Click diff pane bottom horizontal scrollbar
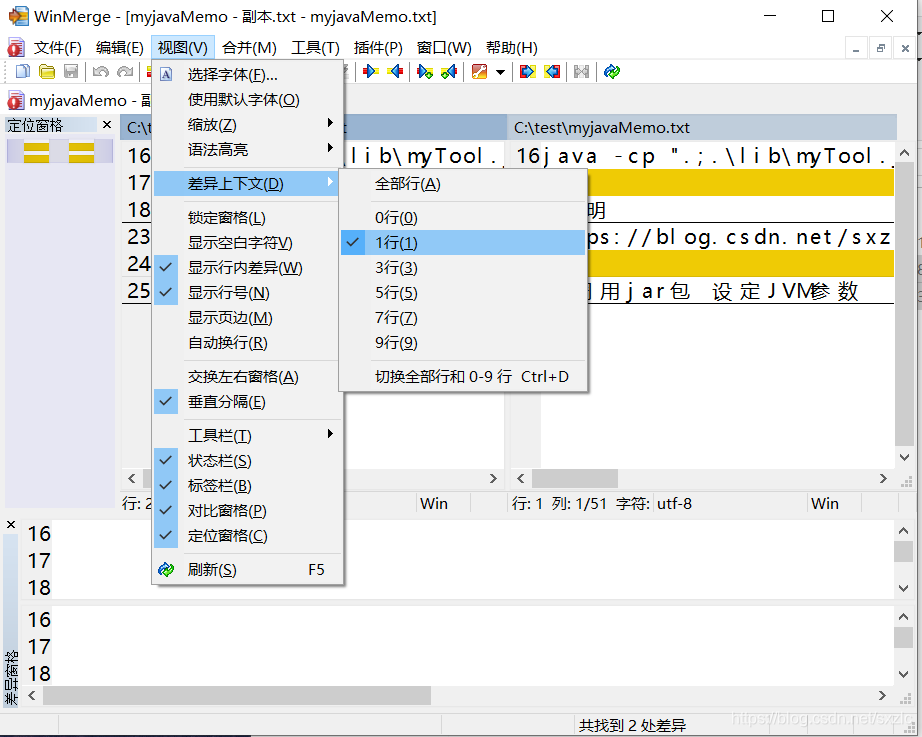This screenshot has height=737, width=922. coord(237,695)
